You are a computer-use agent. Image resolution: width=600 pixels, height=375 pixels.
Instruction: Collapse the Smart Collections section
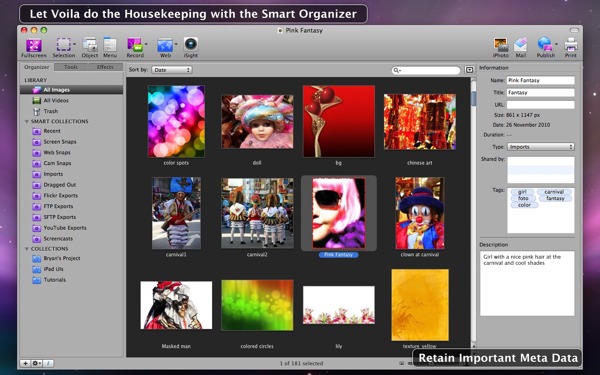click(x=26, y=122)
